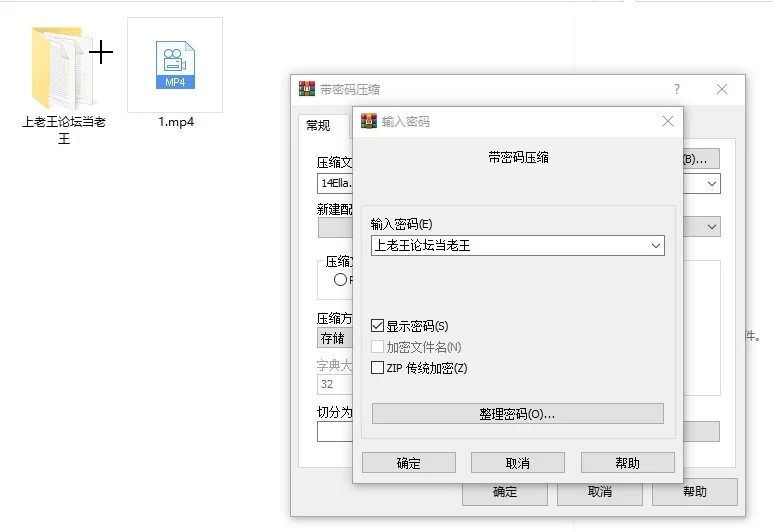Viewport: 773px width, 532px height.
Task: Click the question mark help icon
Action: click(x=676, y=89)
